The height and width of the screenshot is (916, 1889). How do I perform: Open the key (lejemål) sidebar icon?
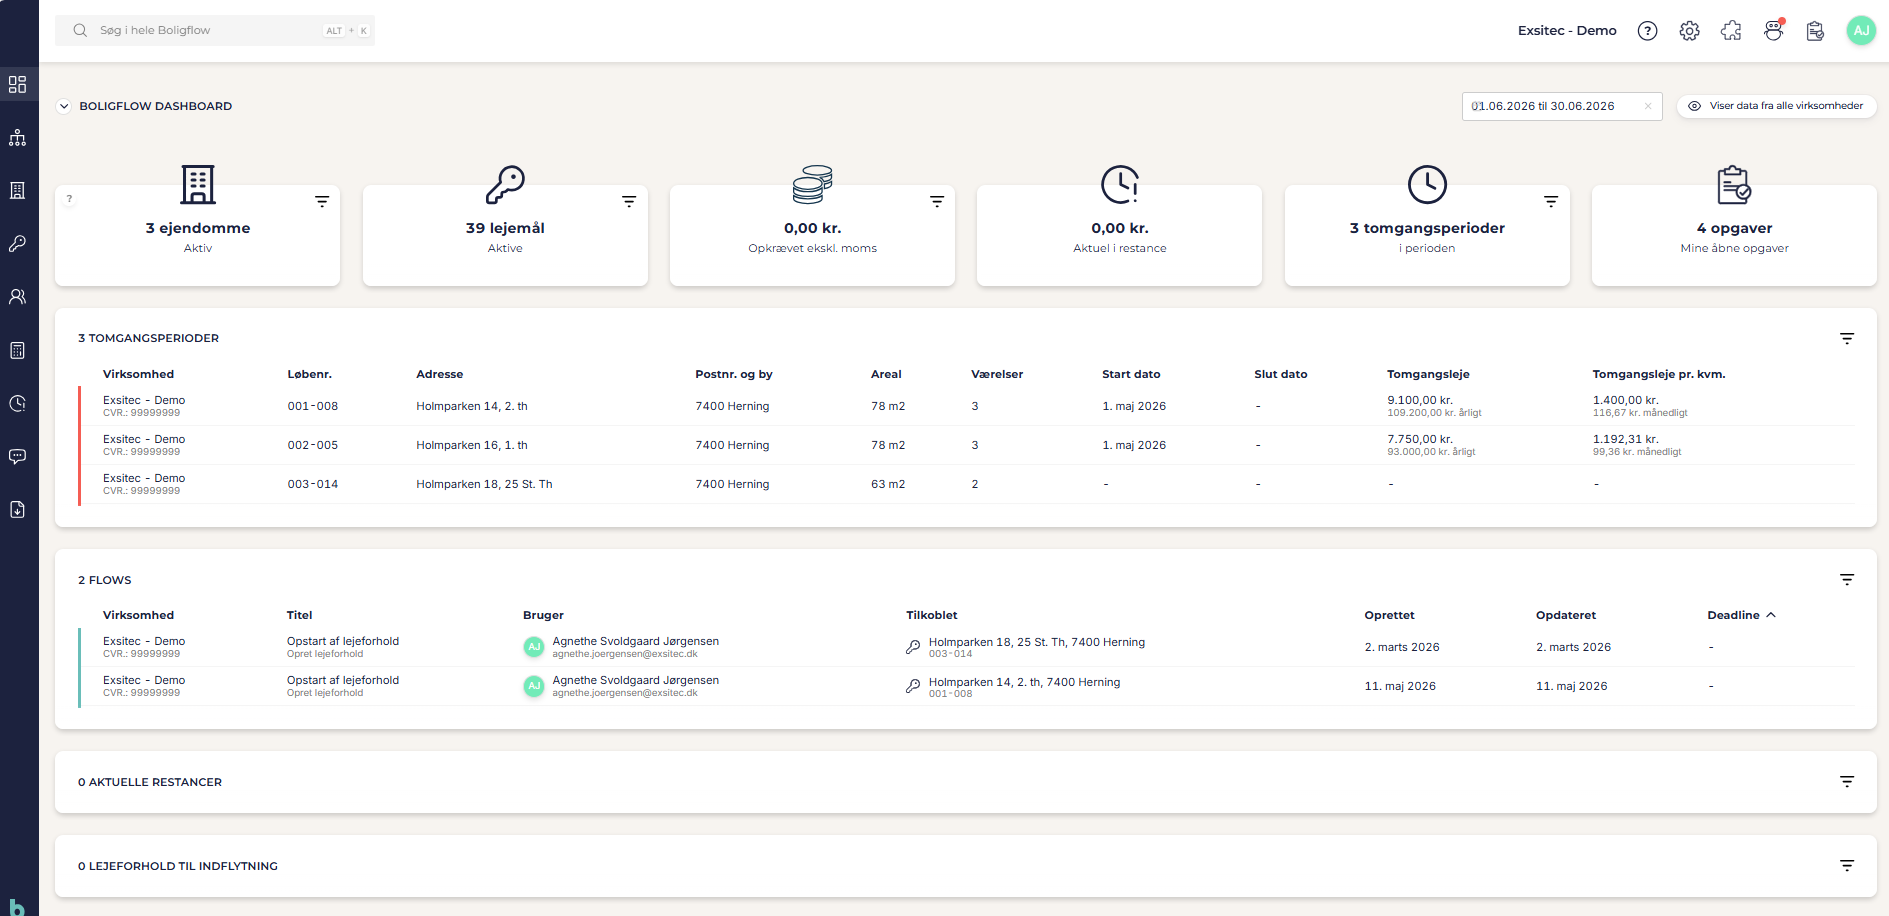(x=18, y=243)
